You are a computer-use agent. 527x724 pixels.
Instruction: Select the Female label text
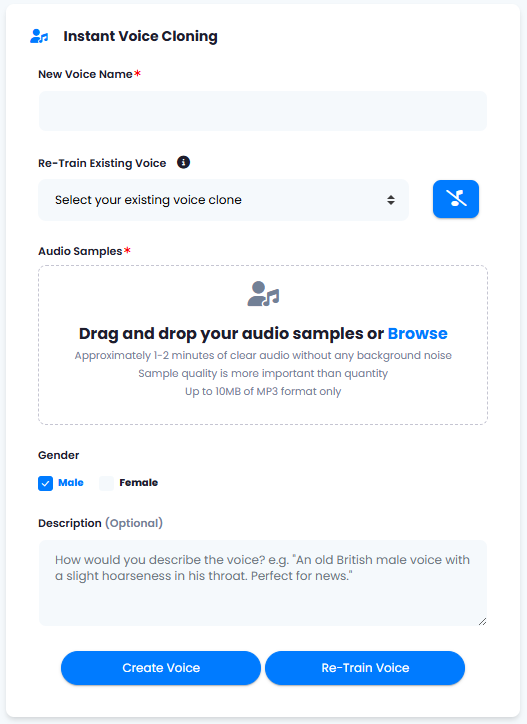[139, 483]
